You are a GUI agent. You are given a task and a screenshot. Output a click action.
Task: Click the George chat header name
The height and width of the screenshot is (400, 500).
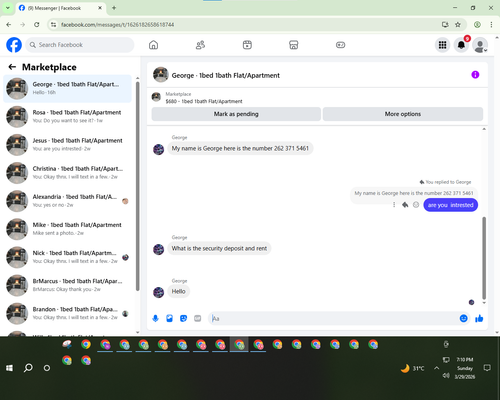[226, 76]
